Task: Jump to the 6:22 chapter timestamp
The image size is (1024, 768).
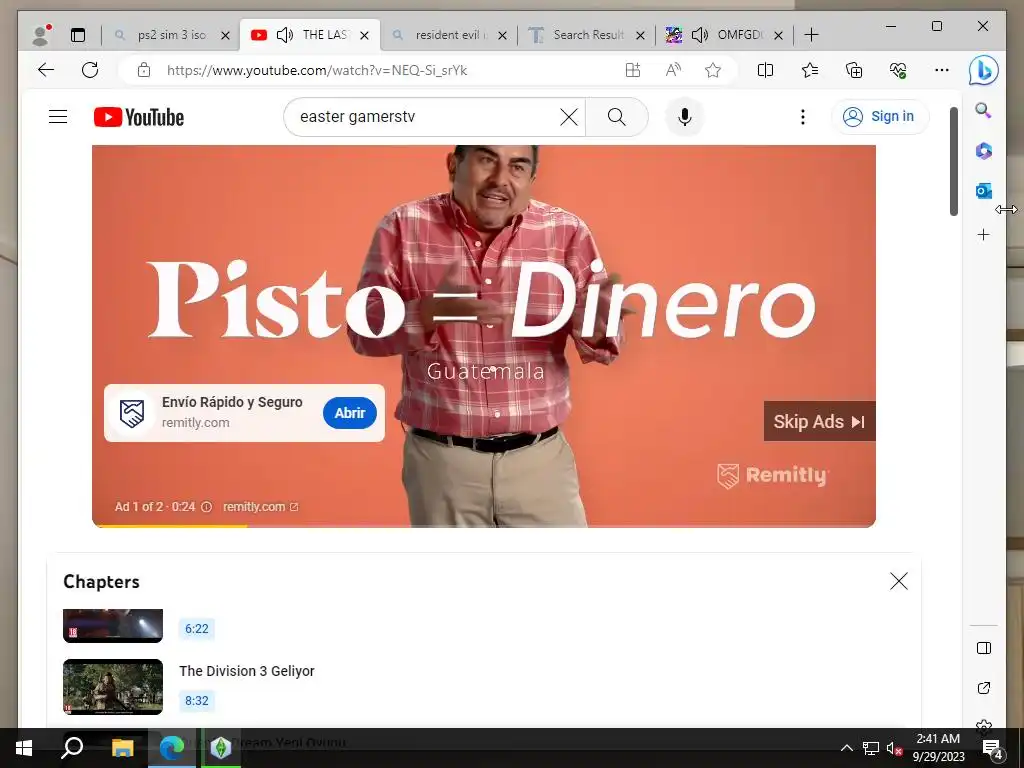Action: click(x=197, y=629)
